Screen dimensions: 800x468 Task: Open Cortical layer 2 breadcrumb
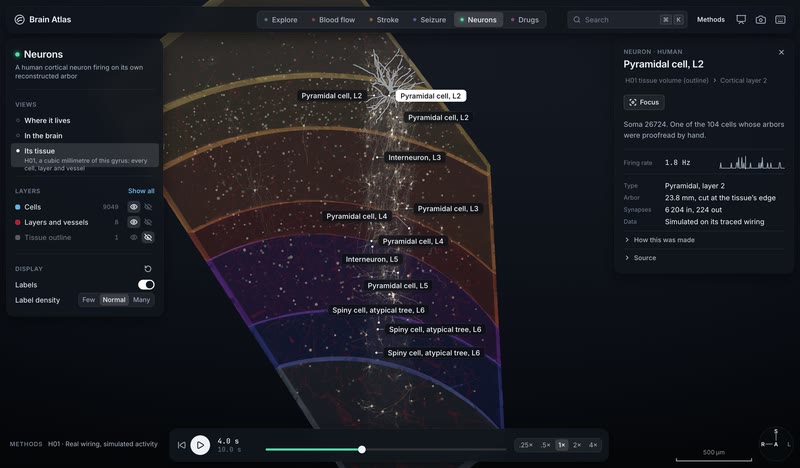click(x=743, y=81)
